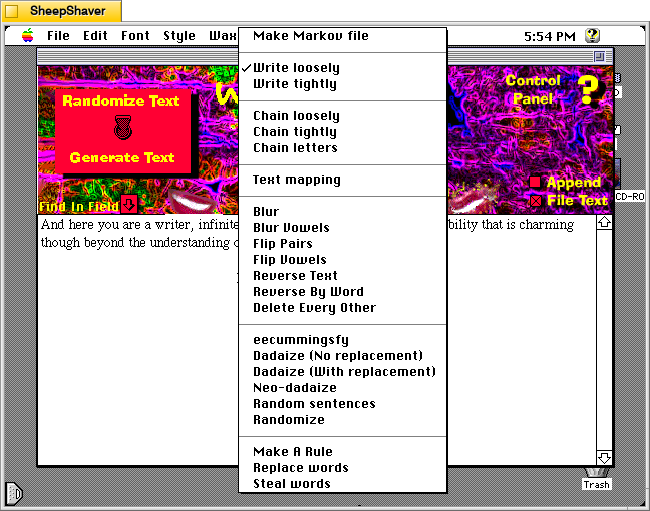Choose Chain letters
The image size is (650, 511).
[x=342, y=148]
